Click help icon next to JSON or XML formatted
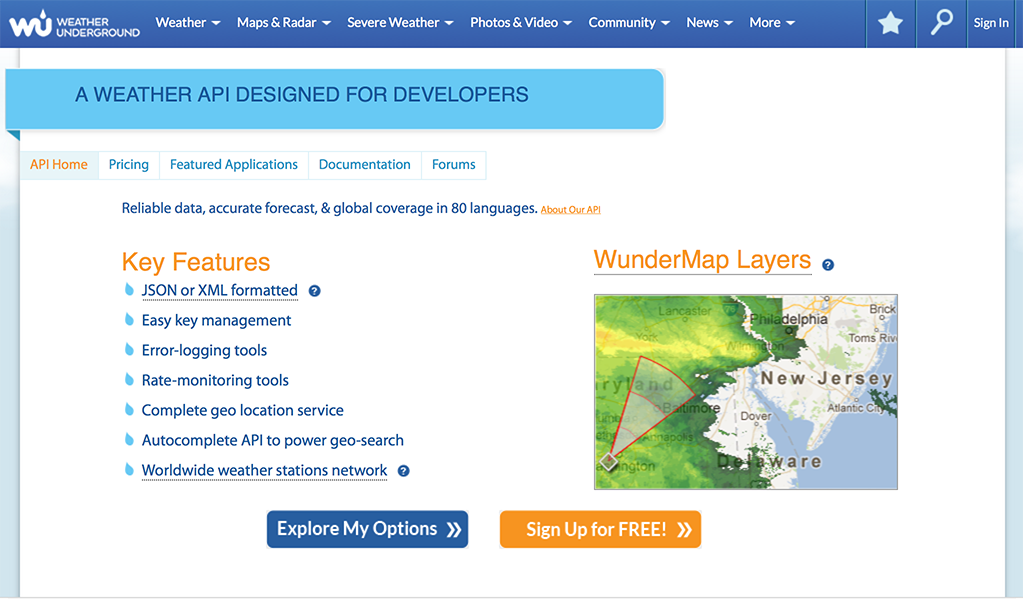Screen dimensions: 1023x599 click(314, 291)
